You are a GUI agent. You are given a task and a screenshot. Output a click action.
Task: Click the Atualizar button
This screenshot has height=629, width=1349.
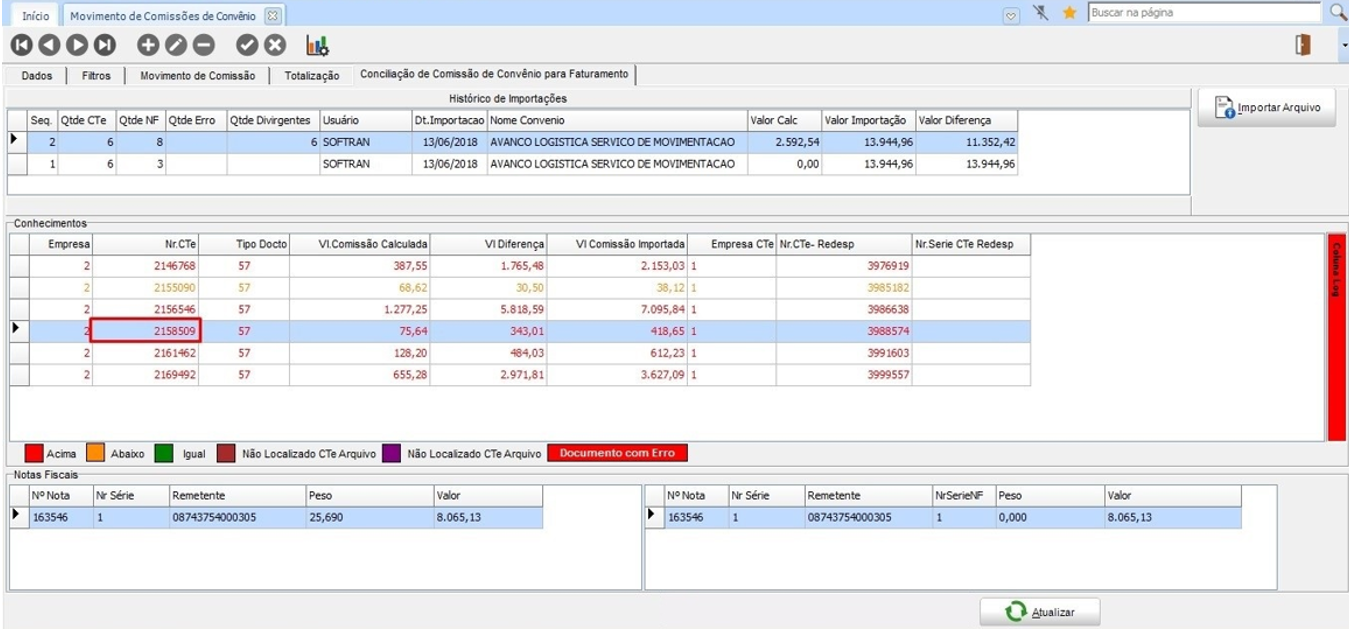1040,612
